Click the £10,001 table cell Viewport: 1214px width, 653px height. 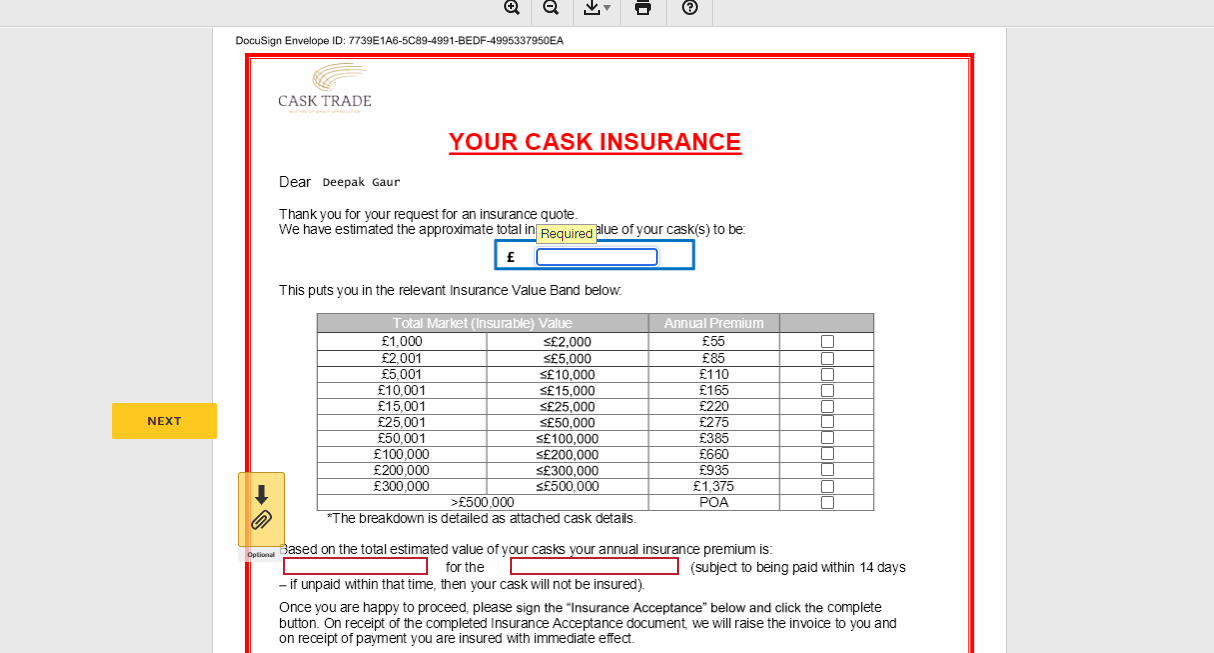click(x=402, y=390)
